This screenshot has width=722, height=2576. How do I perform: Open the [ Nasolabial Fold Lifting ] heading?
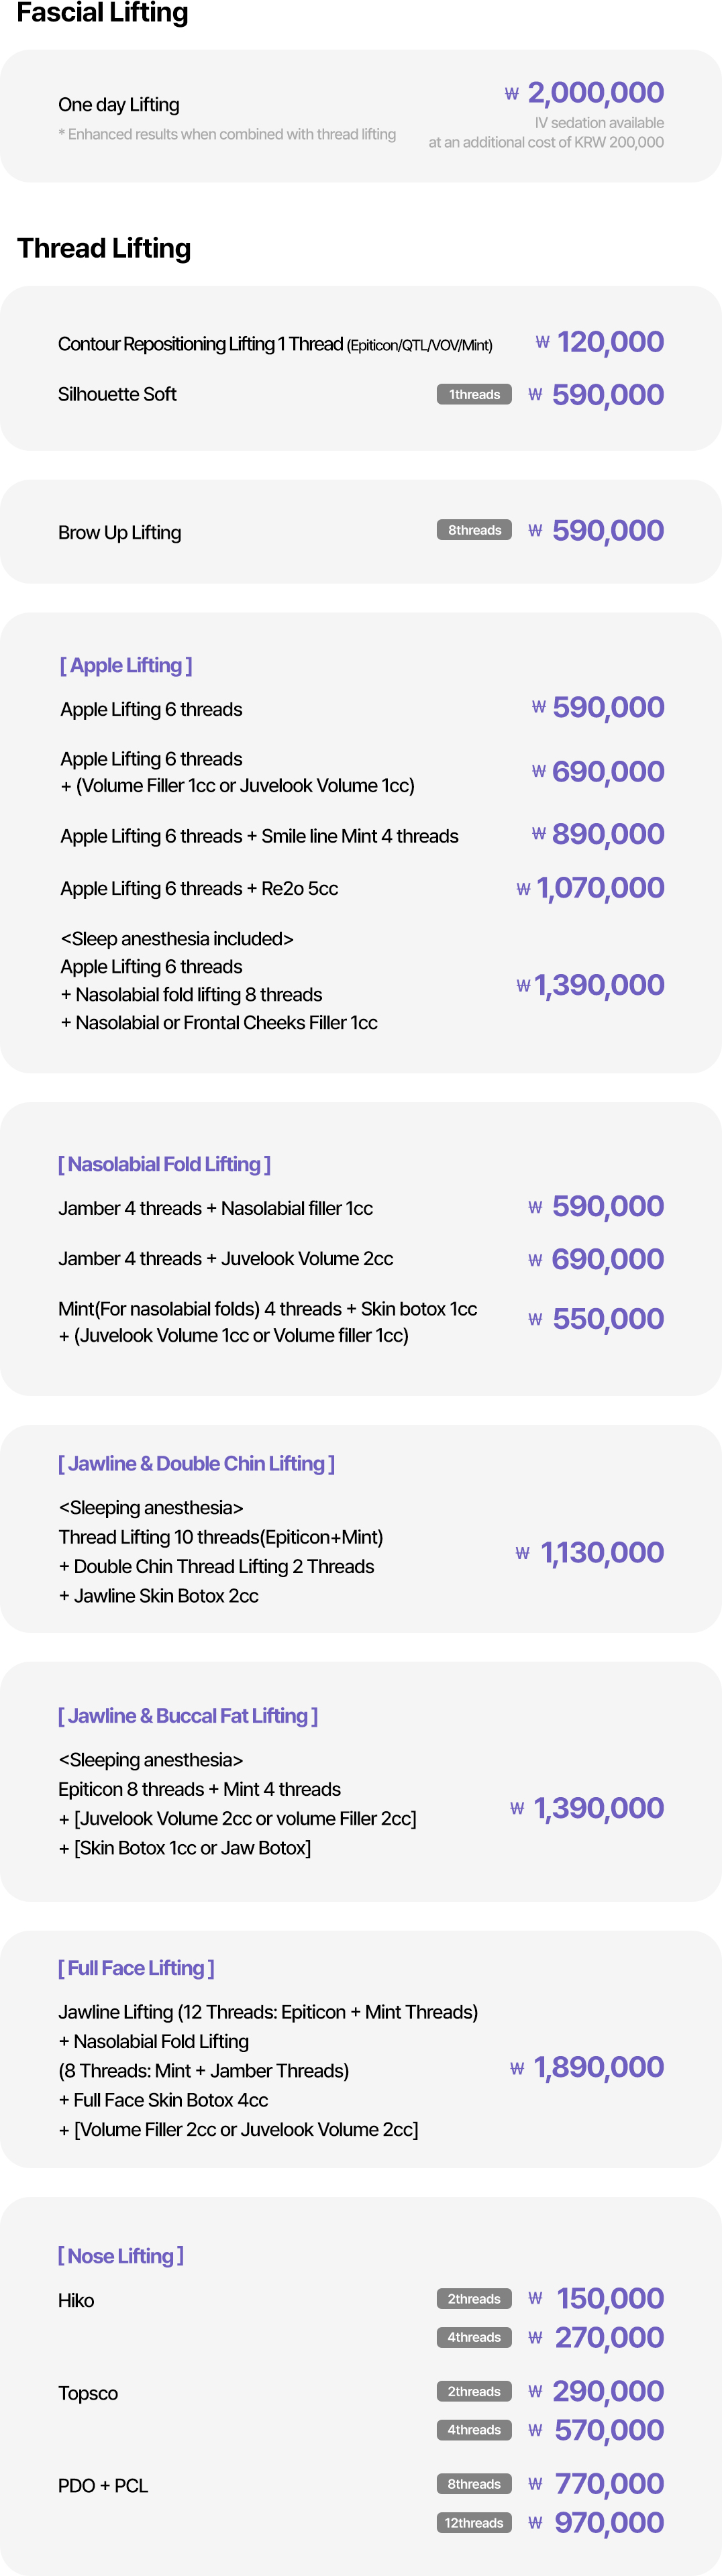click(164, 1164)
